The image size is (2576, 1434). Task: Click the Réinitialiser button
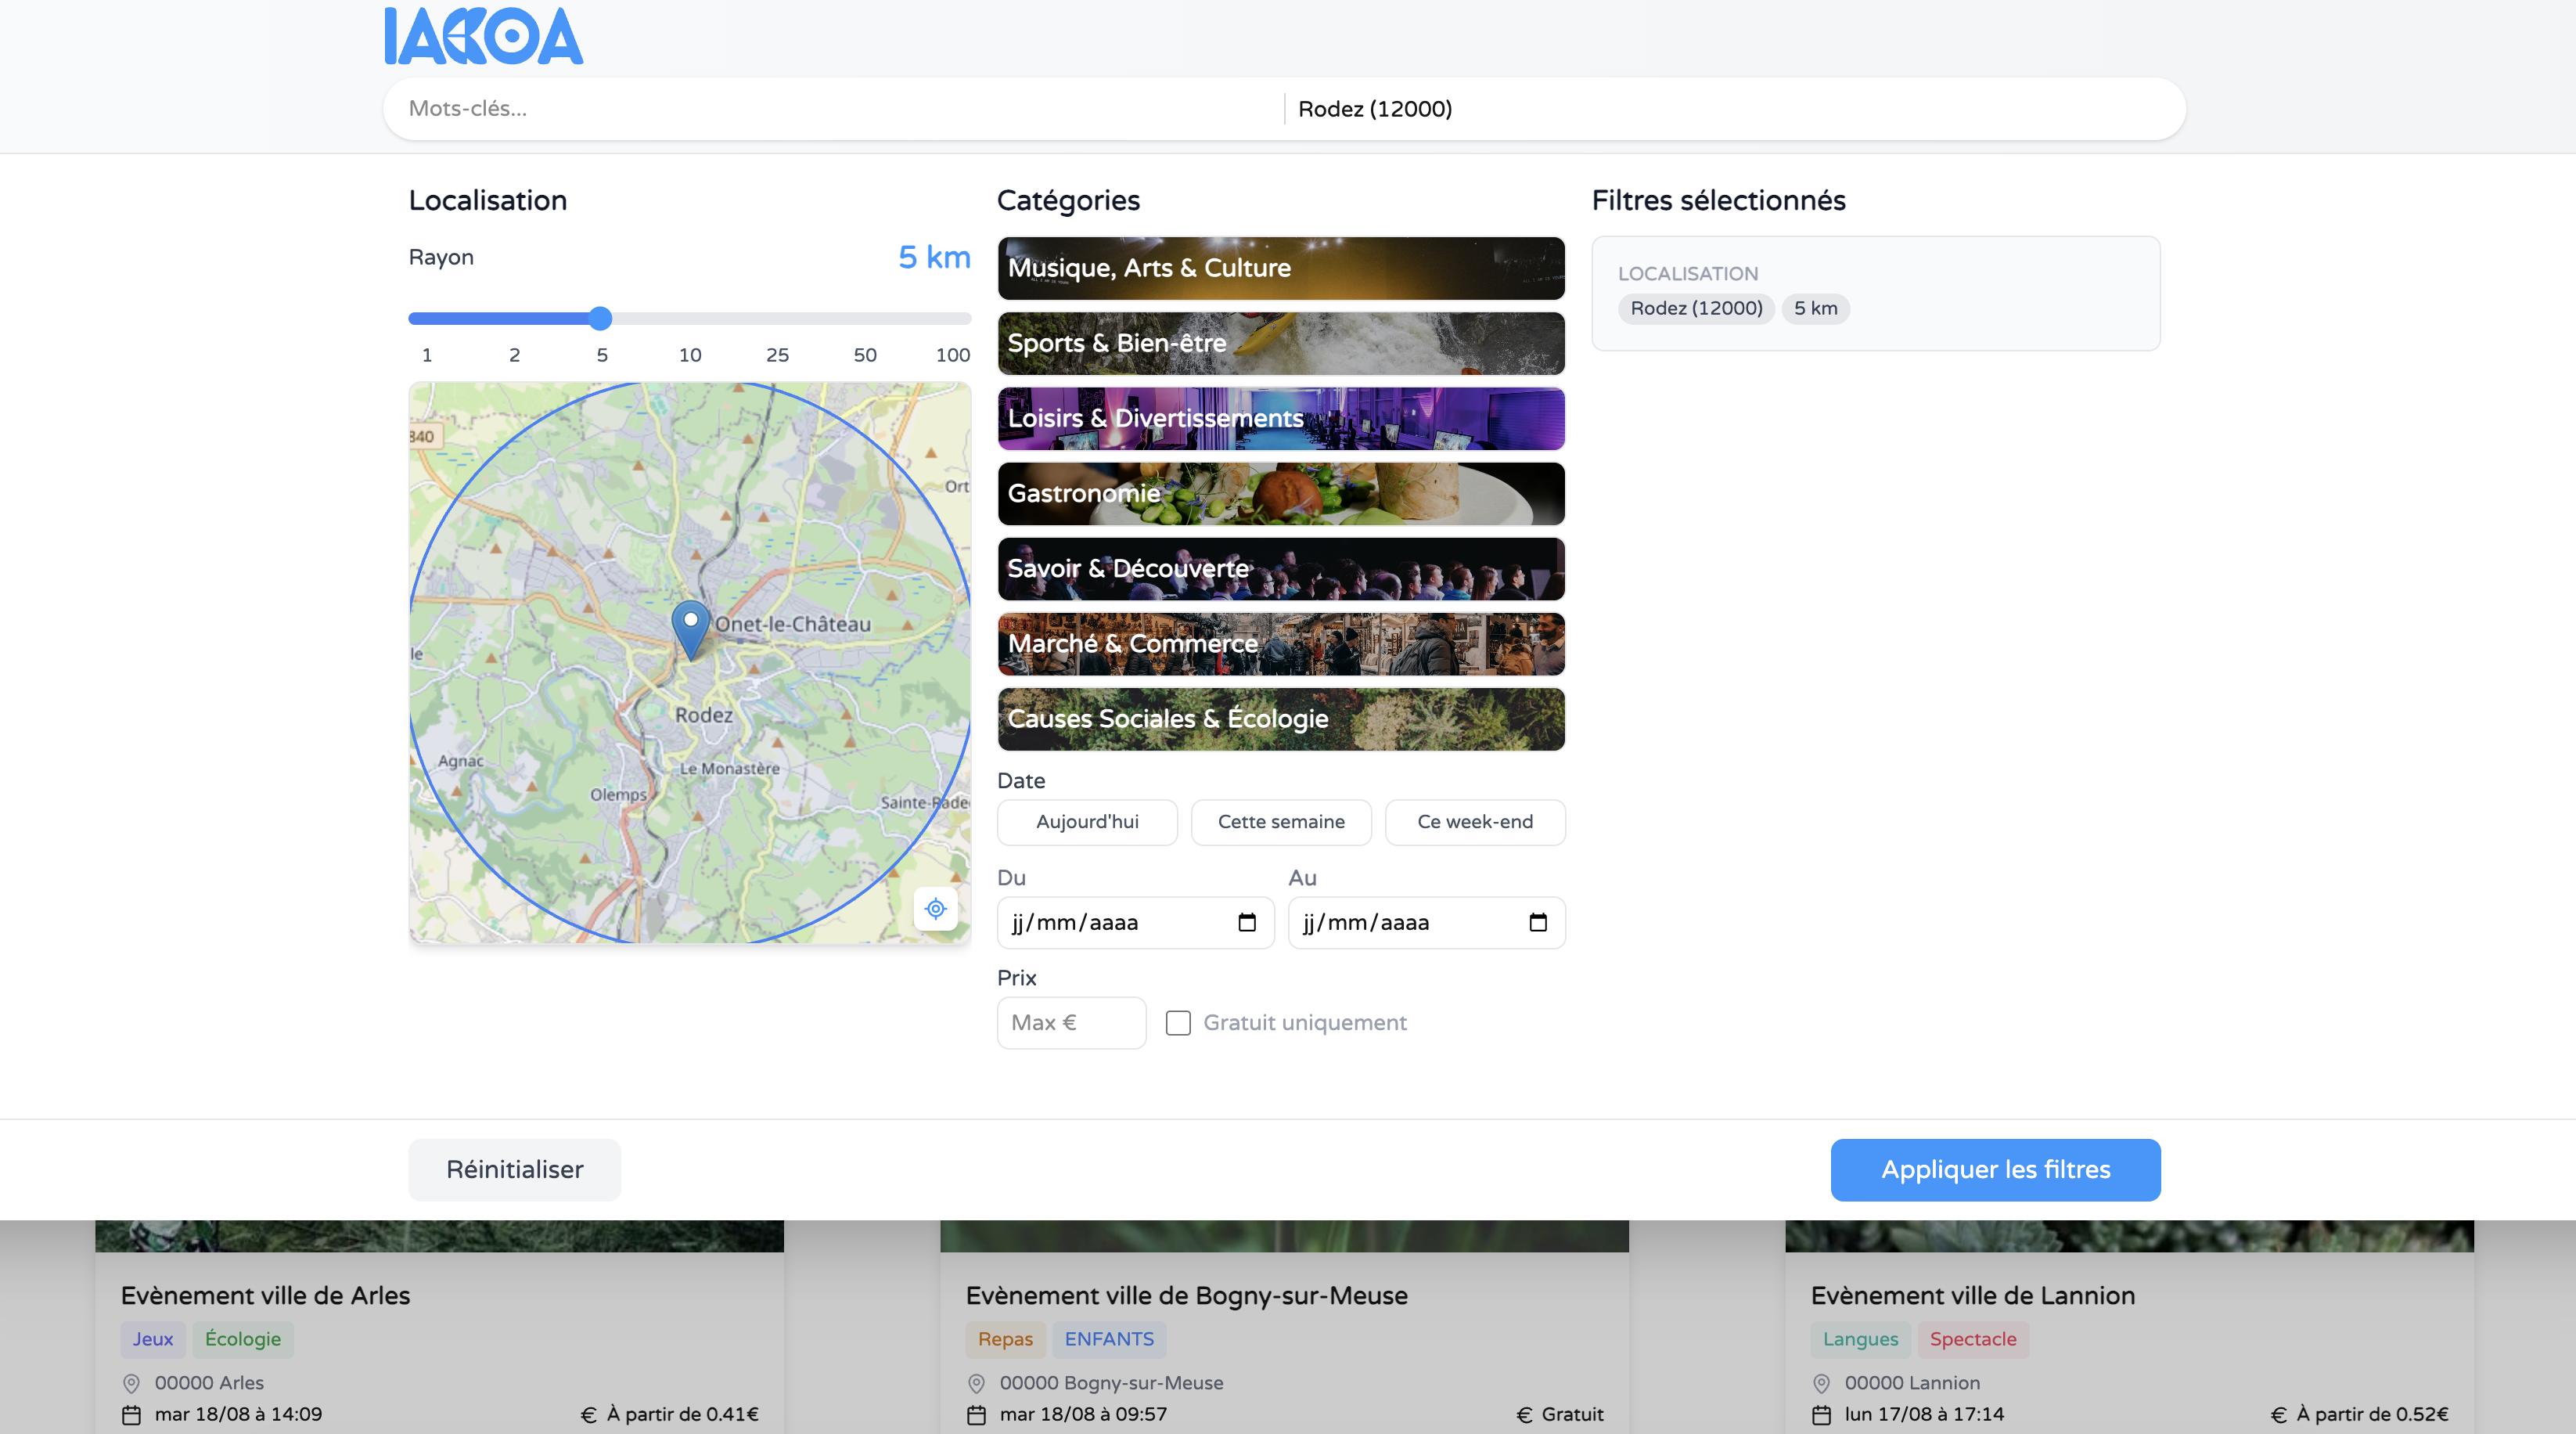[514, 1169]
